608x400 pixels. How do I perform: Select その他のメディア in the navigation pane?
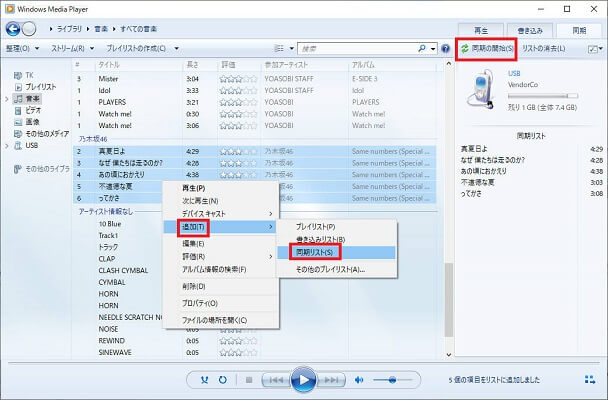pyautogui.click(x=47, y=134)
